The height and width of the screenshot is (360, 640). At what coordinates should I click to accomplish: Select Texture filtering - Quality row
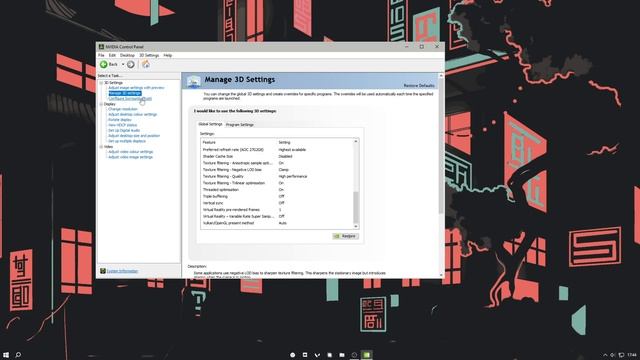(277, 176)
